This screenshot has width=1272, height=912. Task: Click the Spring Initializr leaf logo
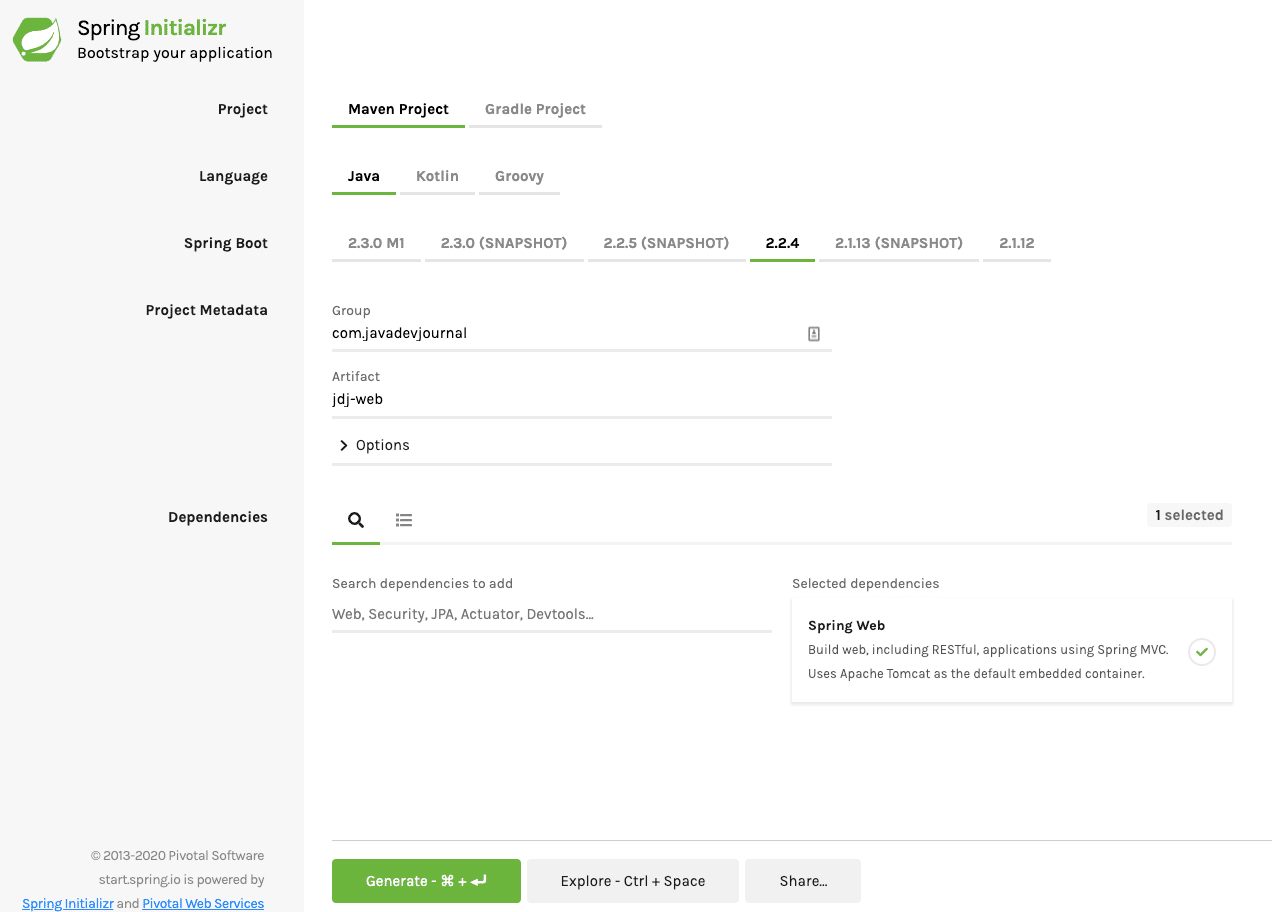click(36, 38)
